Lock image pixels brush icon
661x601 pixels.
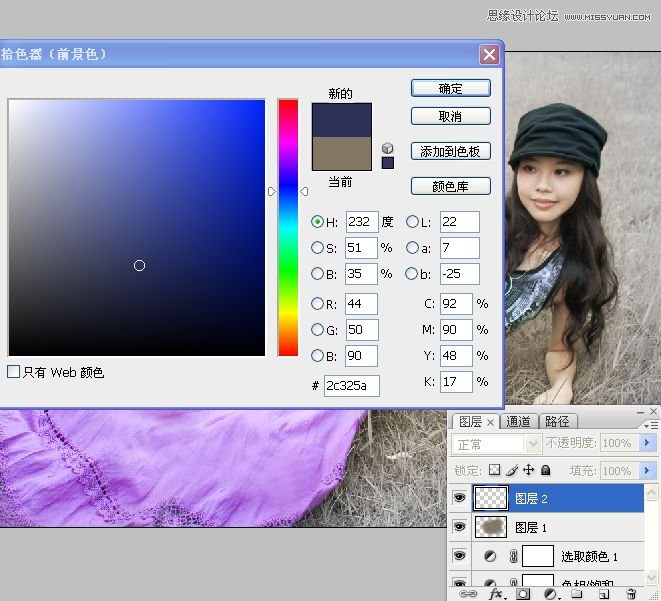tap(512, 470)
